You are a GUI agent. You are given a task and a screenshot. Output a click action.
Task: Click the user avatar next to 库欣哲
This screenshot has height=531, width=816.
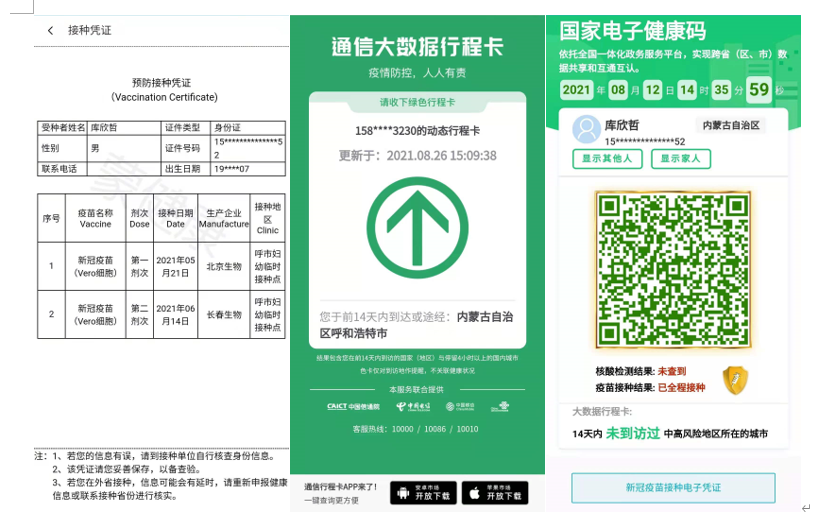586,129
